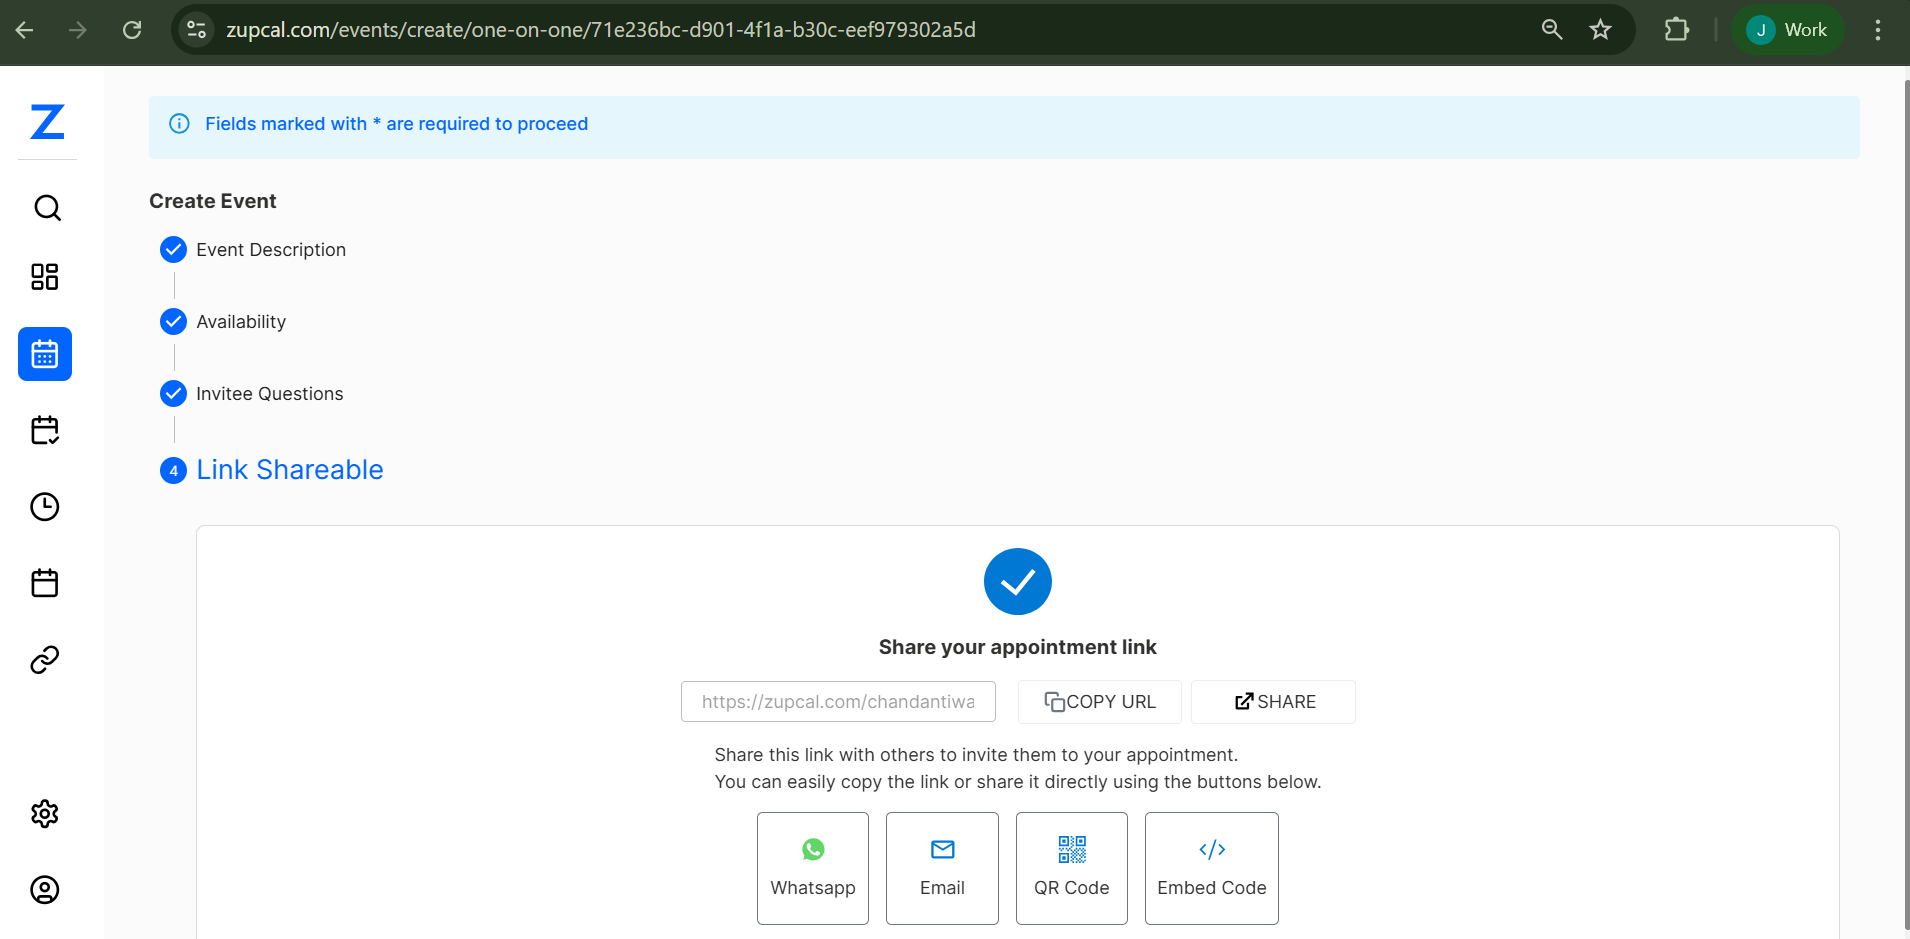
Task: Jump to the Invitee Questions step
Action: (269, 394)
